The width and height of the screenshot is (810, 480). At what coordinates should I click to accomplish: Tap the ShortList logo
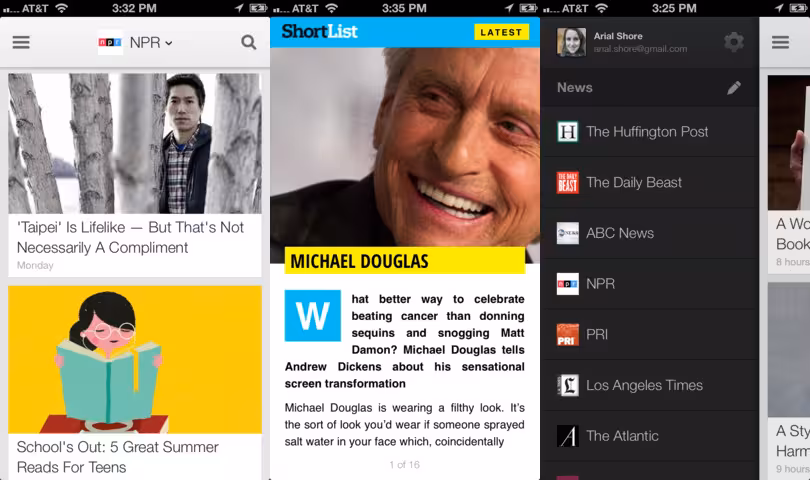tap(320, 32)
